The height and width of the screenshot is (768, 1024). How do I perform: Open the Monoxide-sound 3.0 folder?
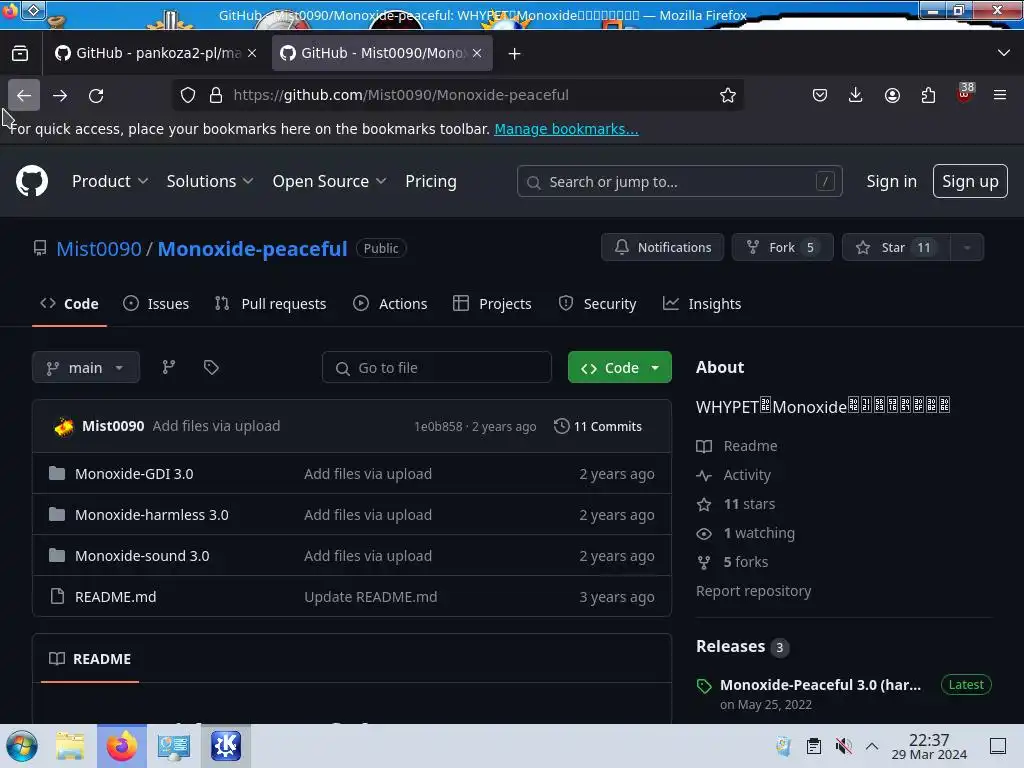142,556
